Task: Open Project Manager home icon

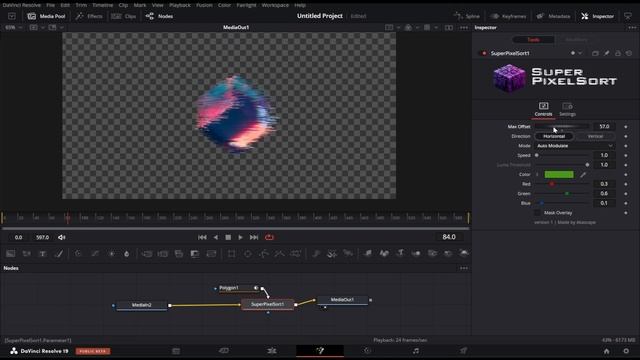Action: (607, 351)
